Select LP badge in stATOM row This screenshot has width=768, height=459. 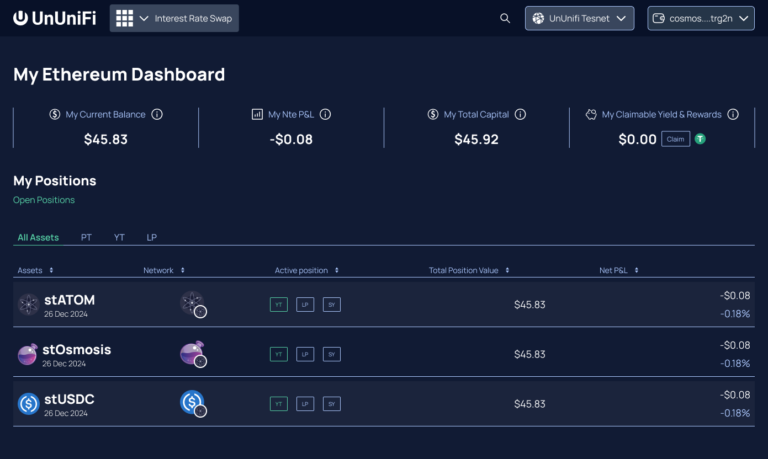[305, 304]
